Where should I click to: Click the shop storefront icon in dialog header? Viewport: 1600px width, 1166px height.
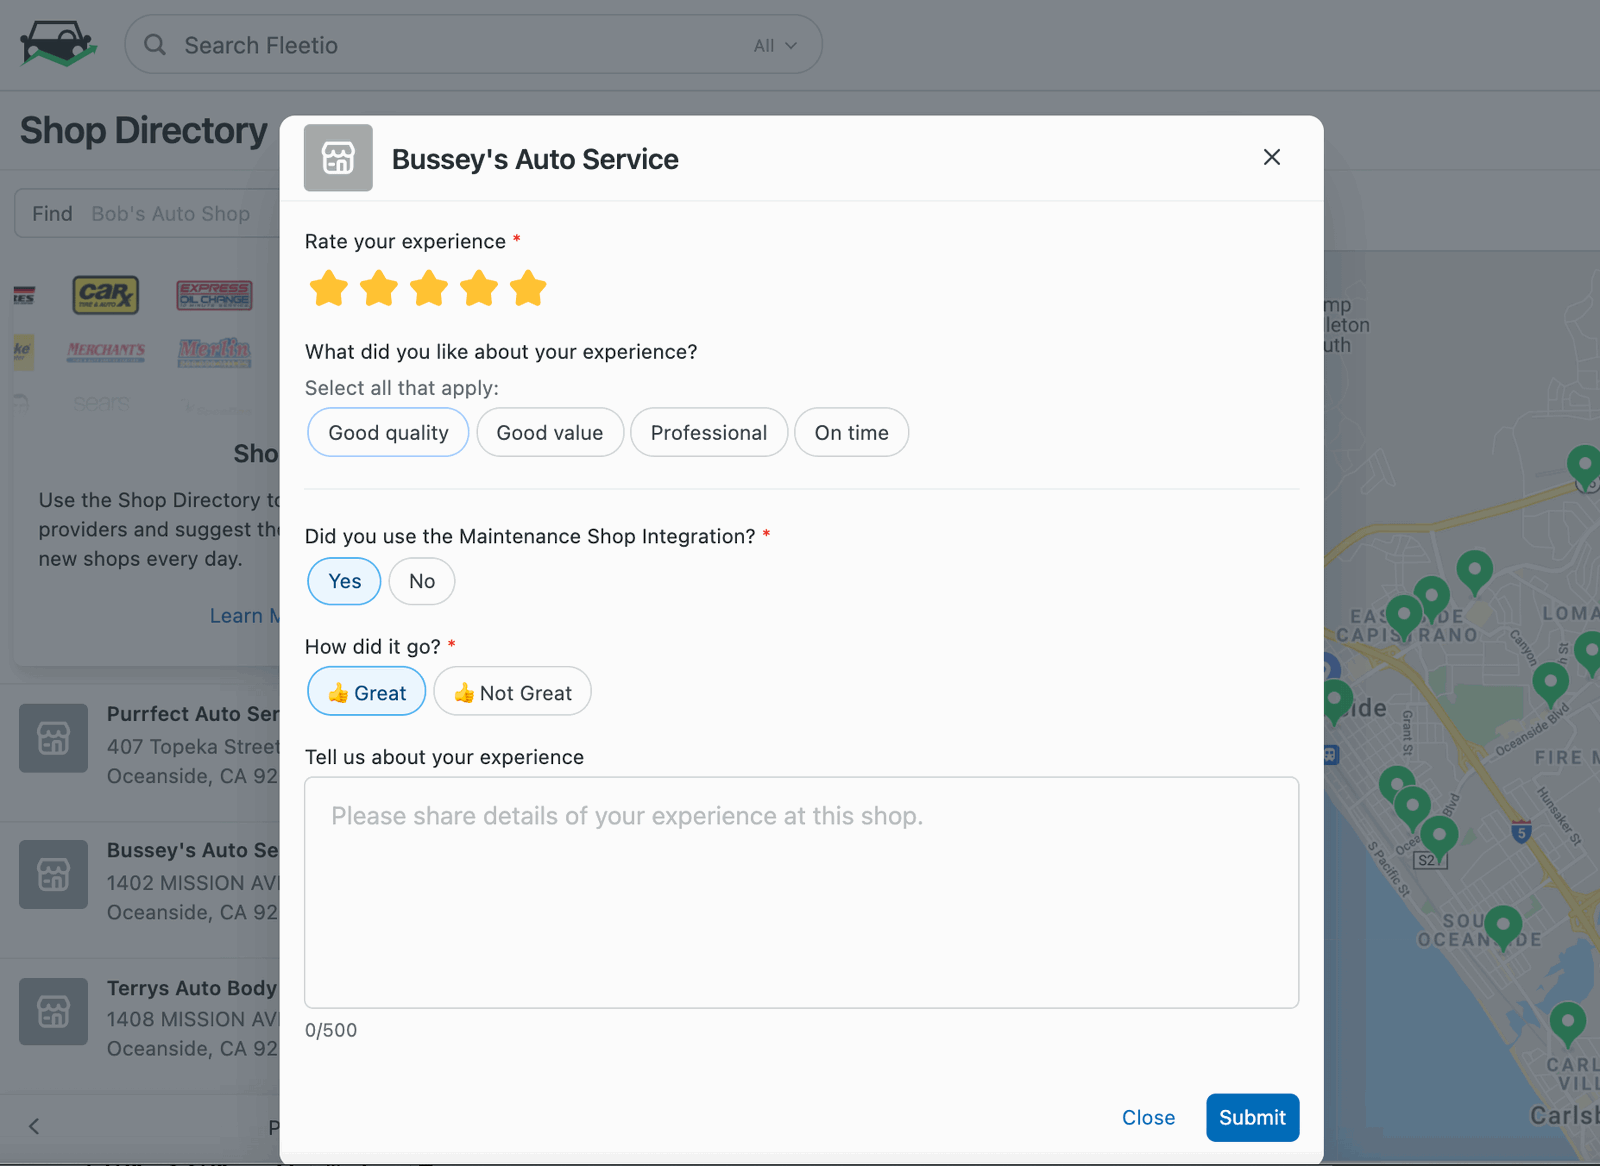coord(338,158)
